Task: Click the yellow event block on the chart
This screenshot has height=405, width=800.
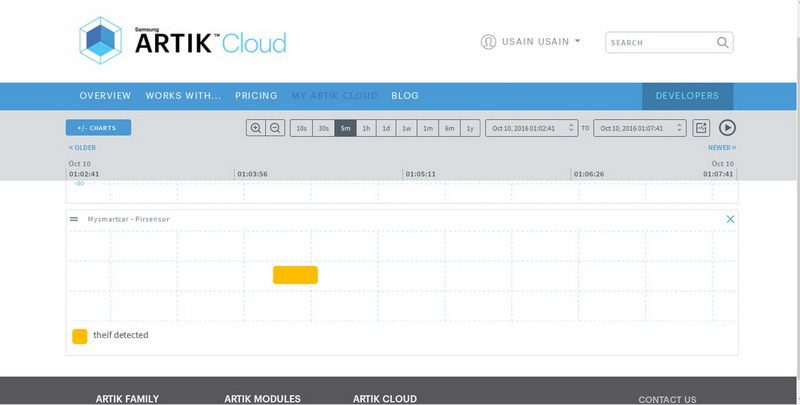Action: [x=295, y=275]
